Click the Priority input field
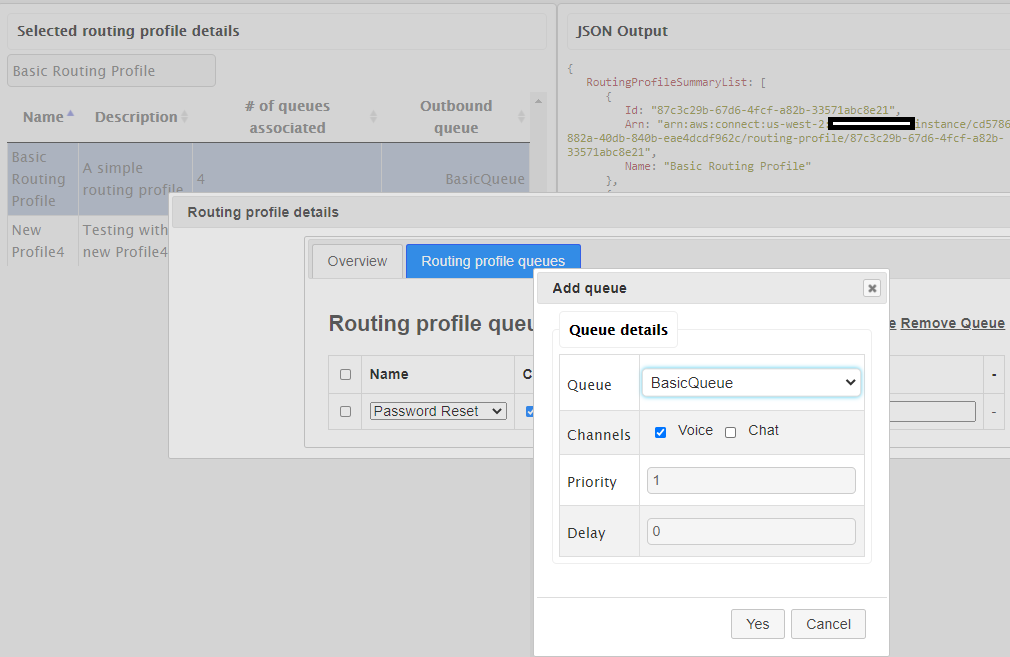 pyautogui.click(x=751, y=481)
